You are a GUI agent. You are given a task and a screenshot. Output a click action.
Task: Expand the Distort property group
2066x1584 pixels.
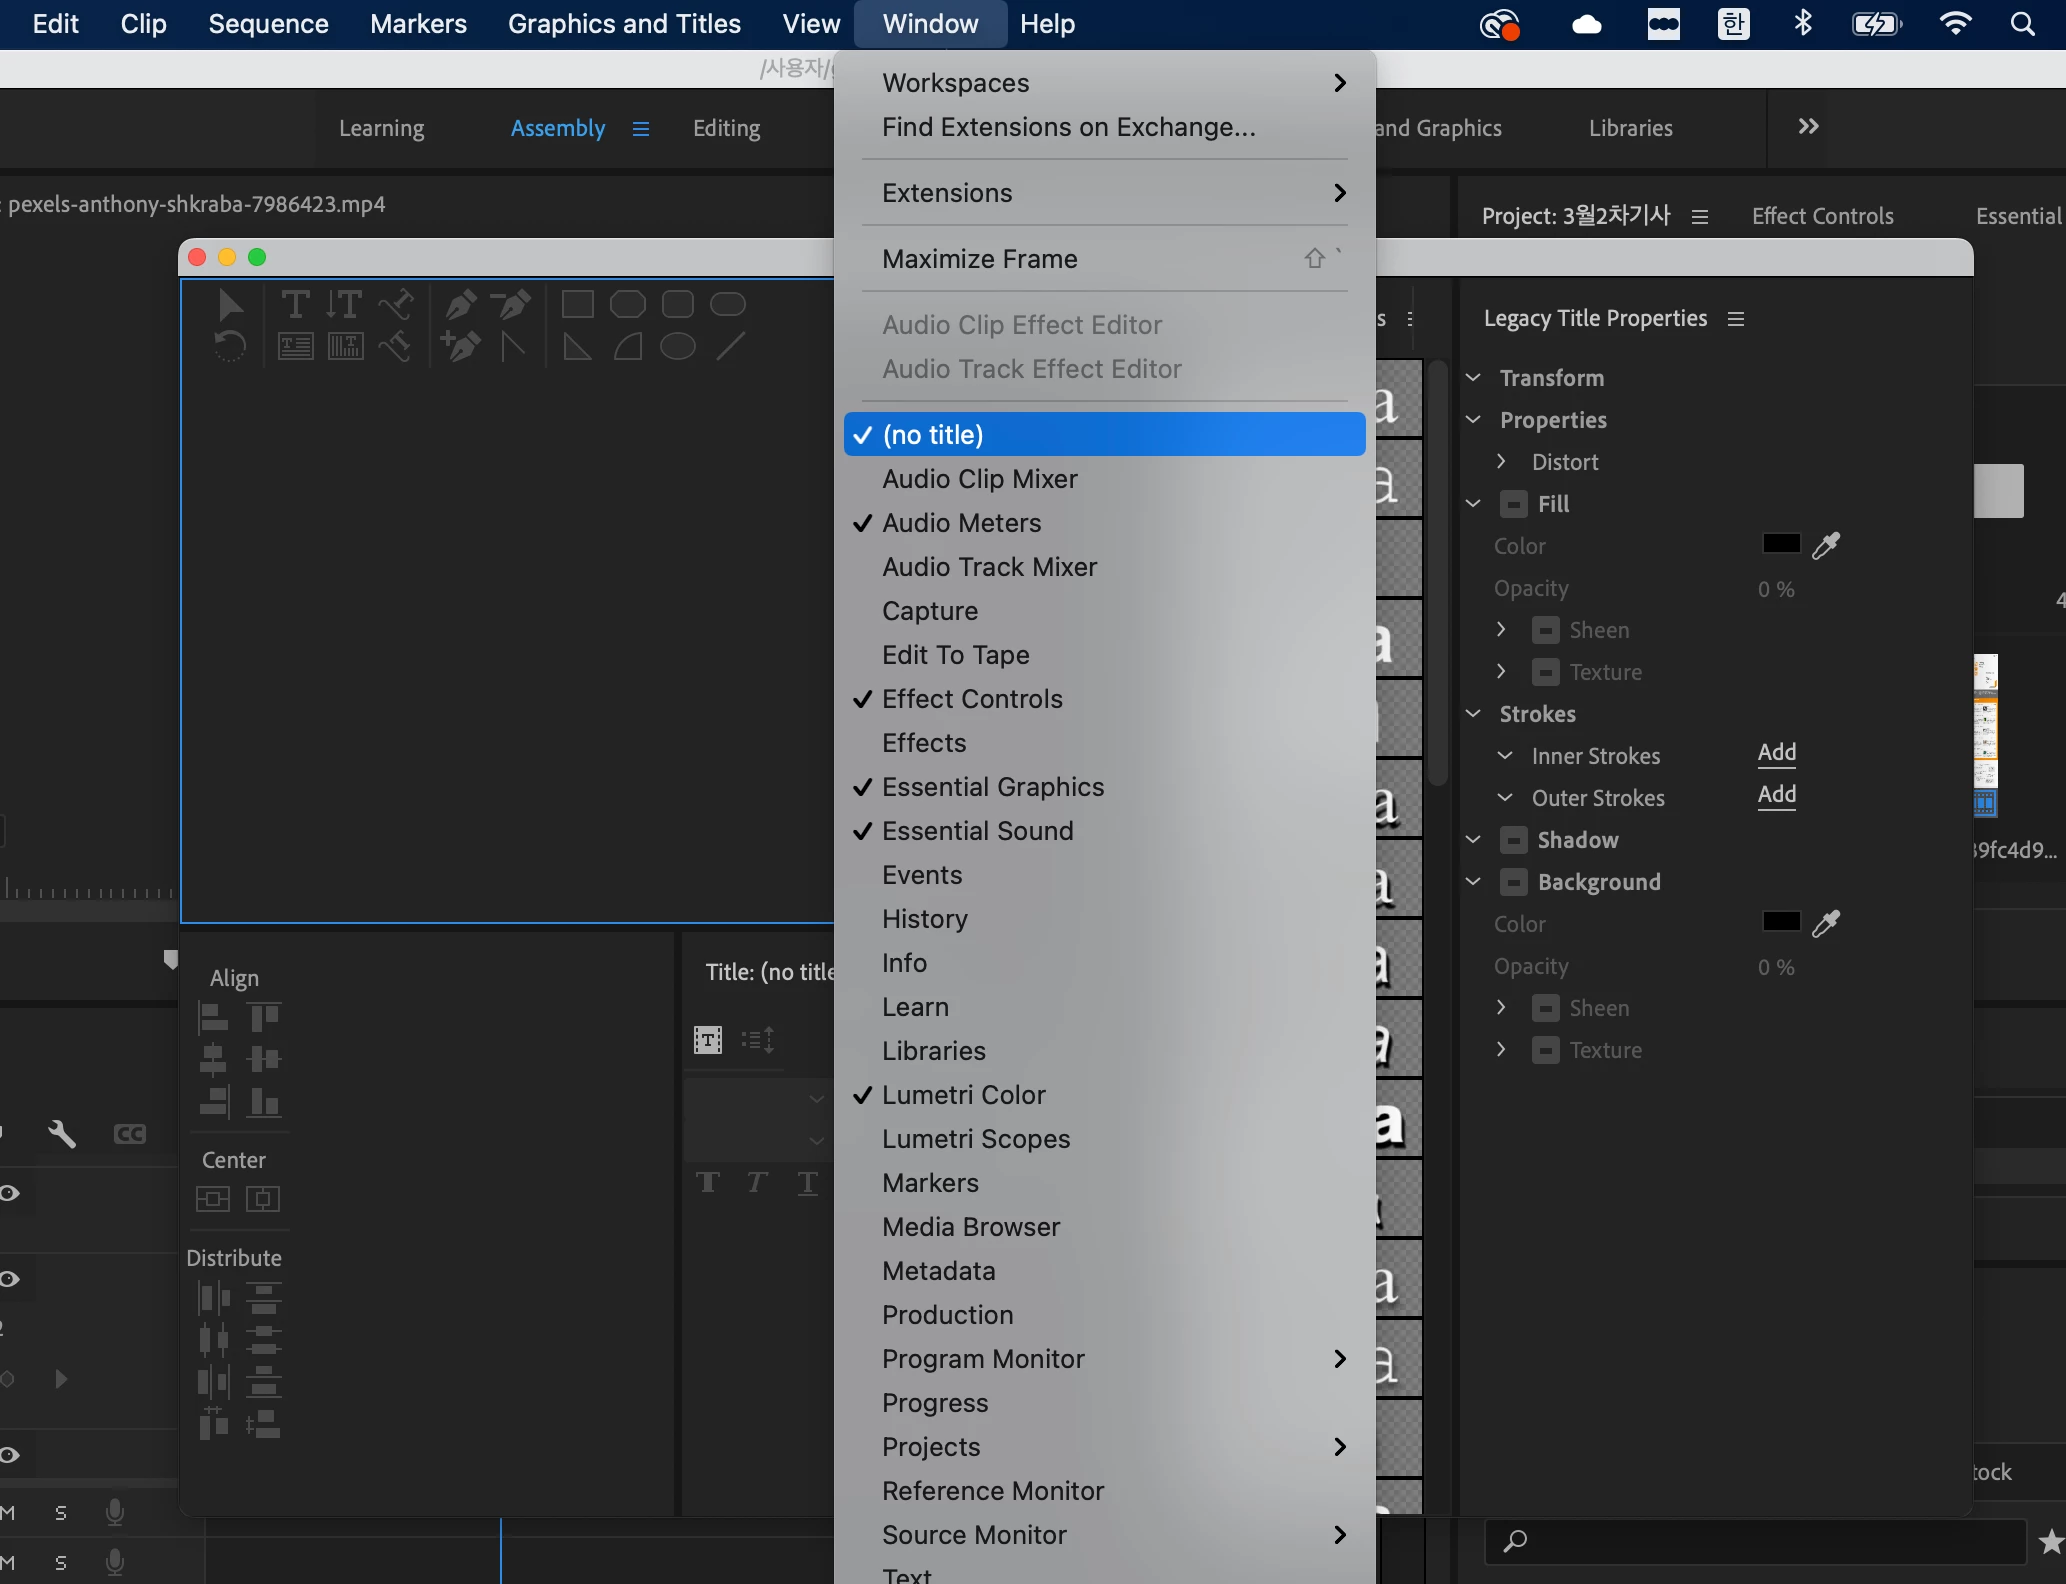tap(1501, 461)
